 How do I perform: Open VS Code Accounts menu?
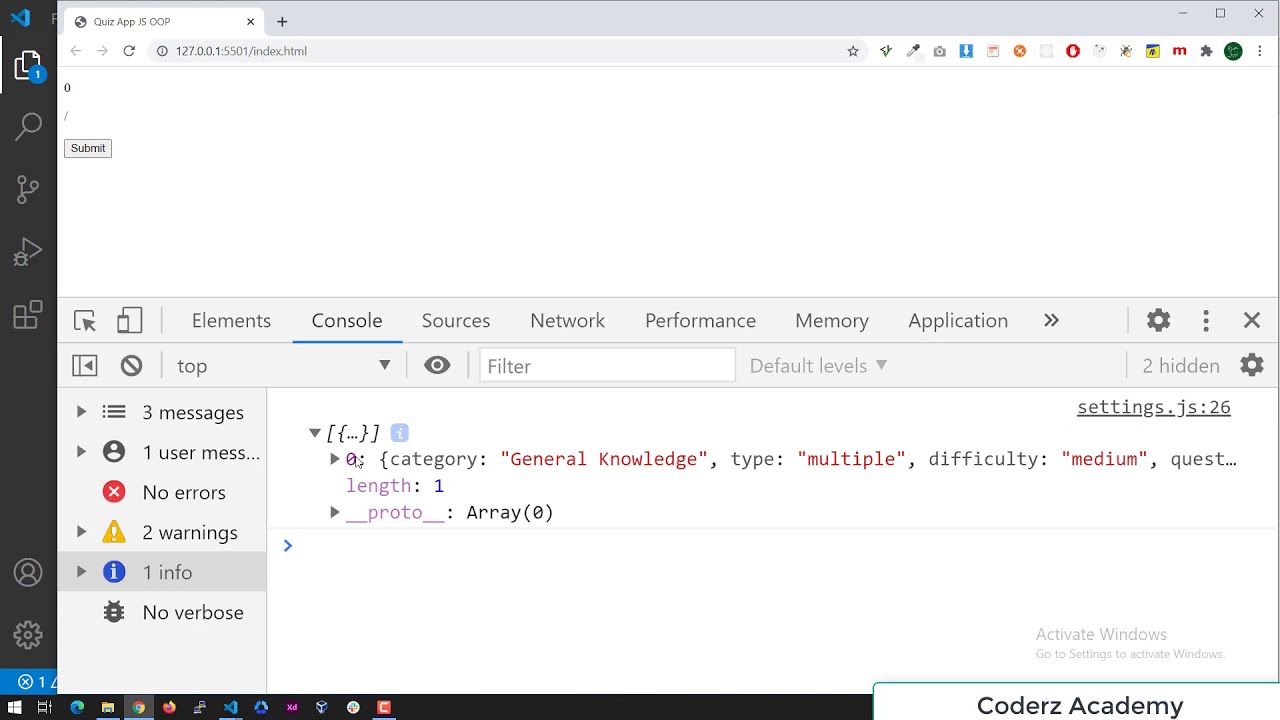click(x=28, y=573)
